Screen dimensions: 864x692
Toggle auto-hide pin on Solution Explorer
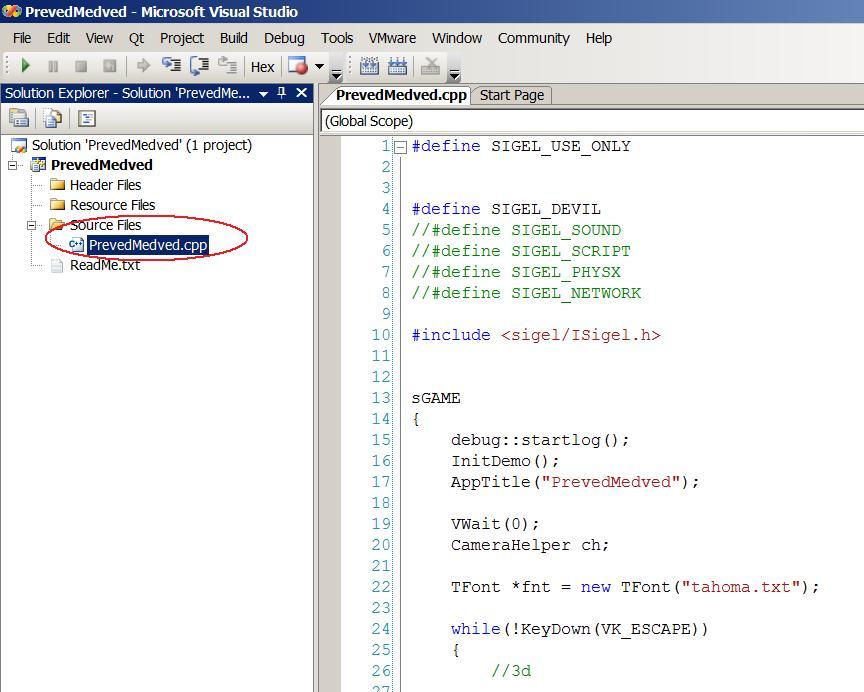(282, 93)
